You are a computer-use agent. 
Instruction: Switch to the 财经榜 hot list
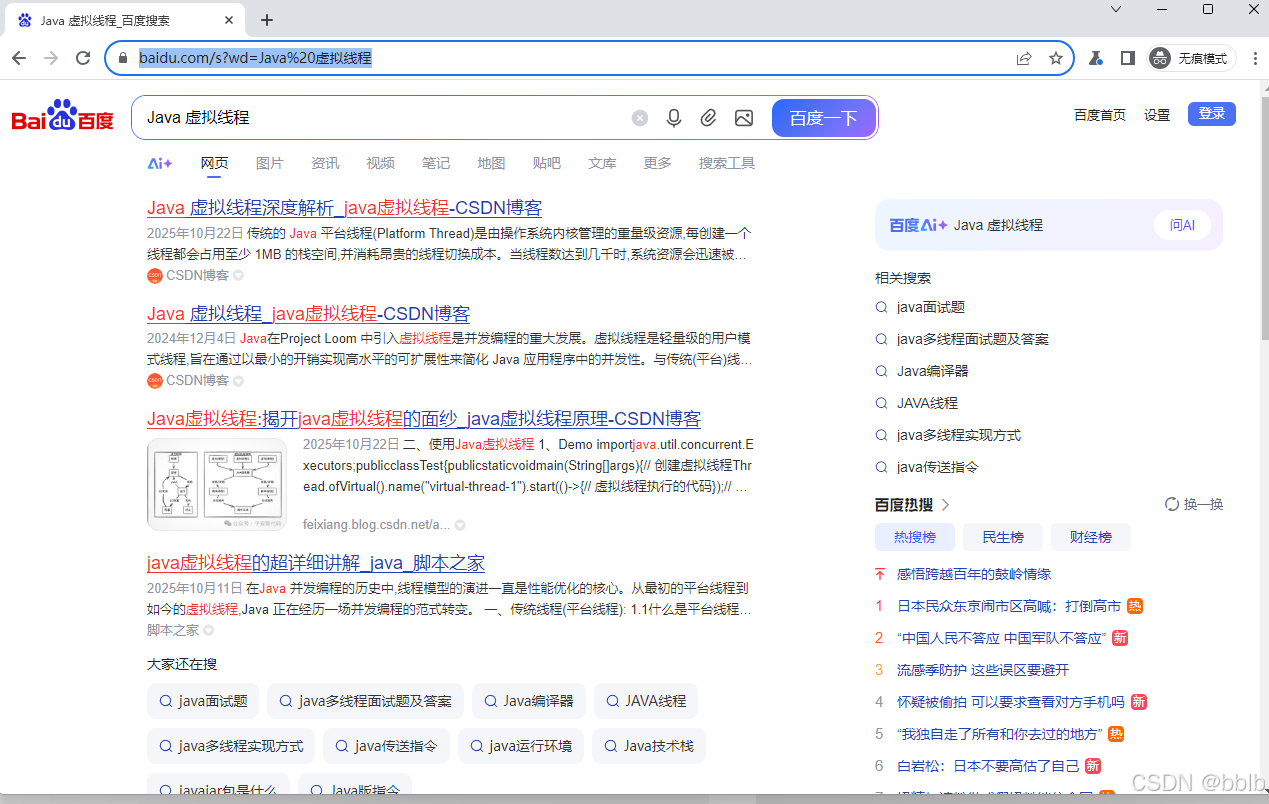[x=1090, y=536]
